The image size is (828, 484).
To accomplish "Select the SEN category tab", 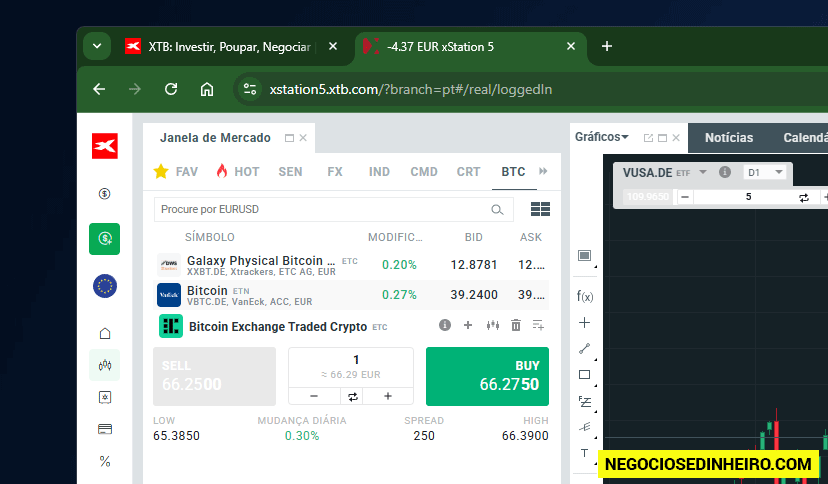I will click(290, 172).
